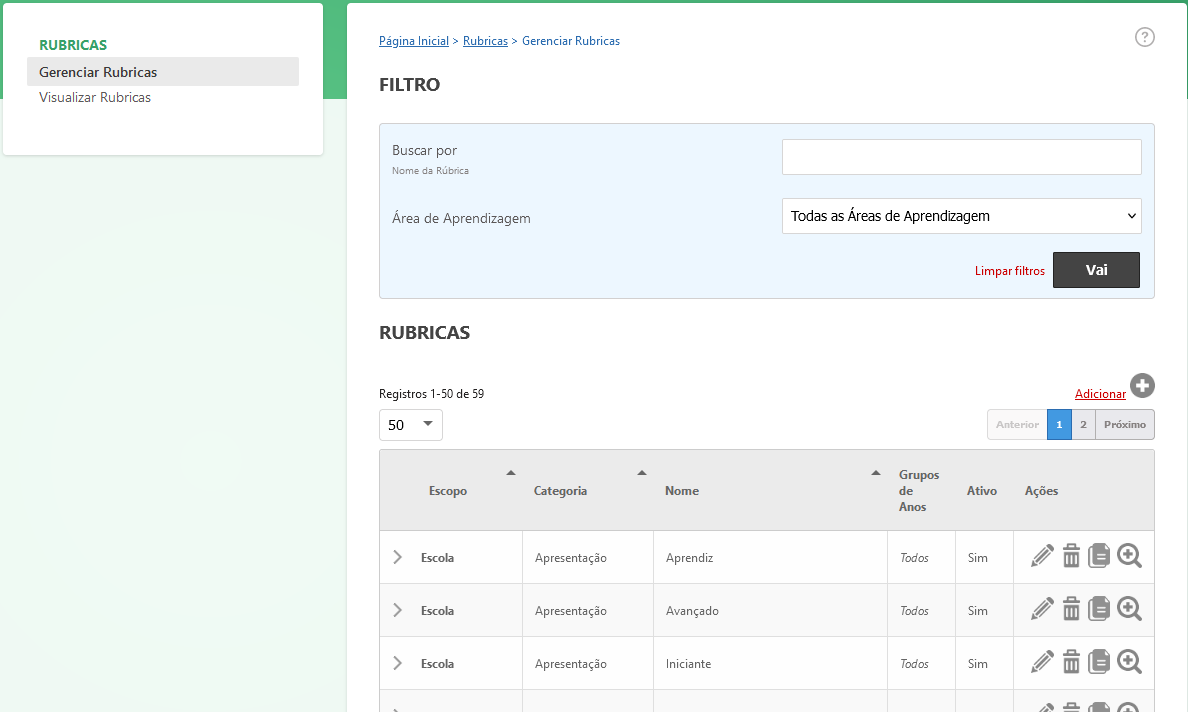Expand the Iniciante row chevron
Screen dimensions: 1188x712
[397, 664]
